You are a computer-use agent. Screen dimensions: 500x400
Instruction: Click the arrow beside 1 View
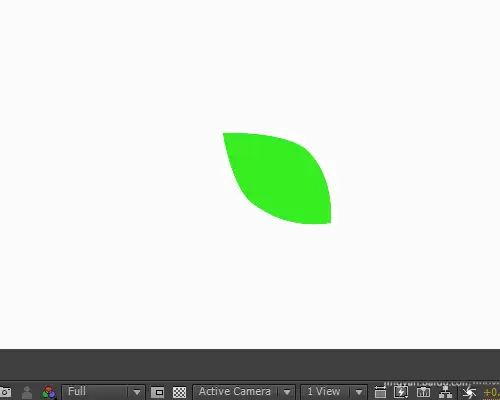[x=359, y=392]
